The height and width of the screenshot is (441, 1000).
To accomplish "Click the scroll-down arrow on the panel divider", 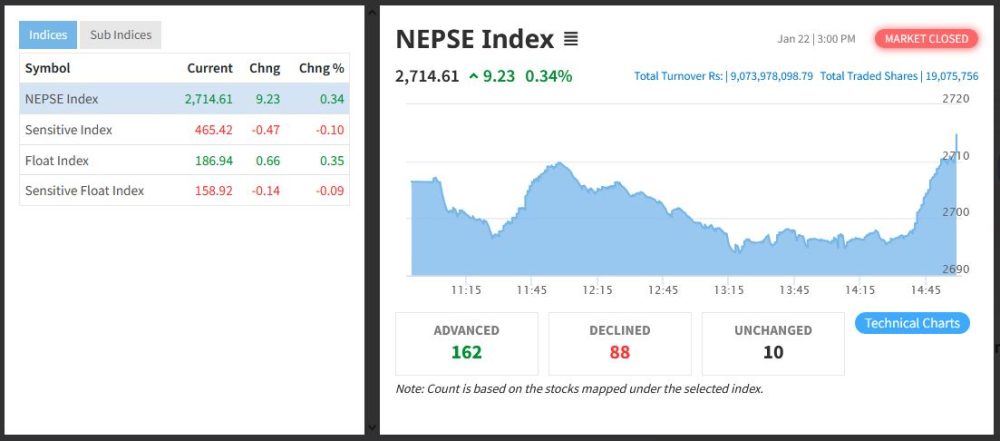I will coord(372,427).
